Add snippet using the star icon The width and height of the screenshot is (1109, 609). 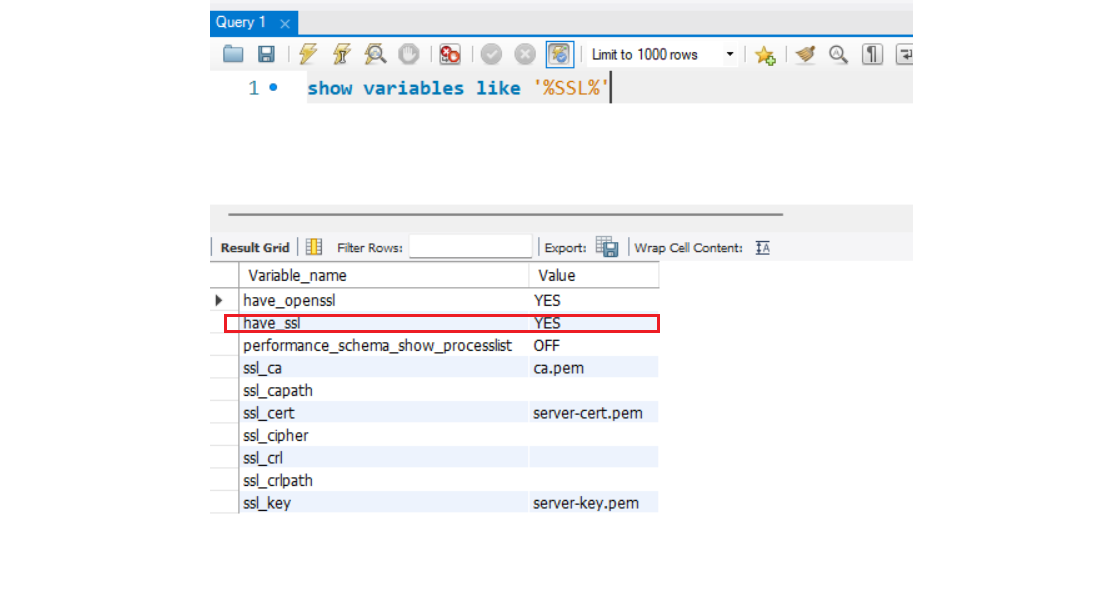pos(765,54)
